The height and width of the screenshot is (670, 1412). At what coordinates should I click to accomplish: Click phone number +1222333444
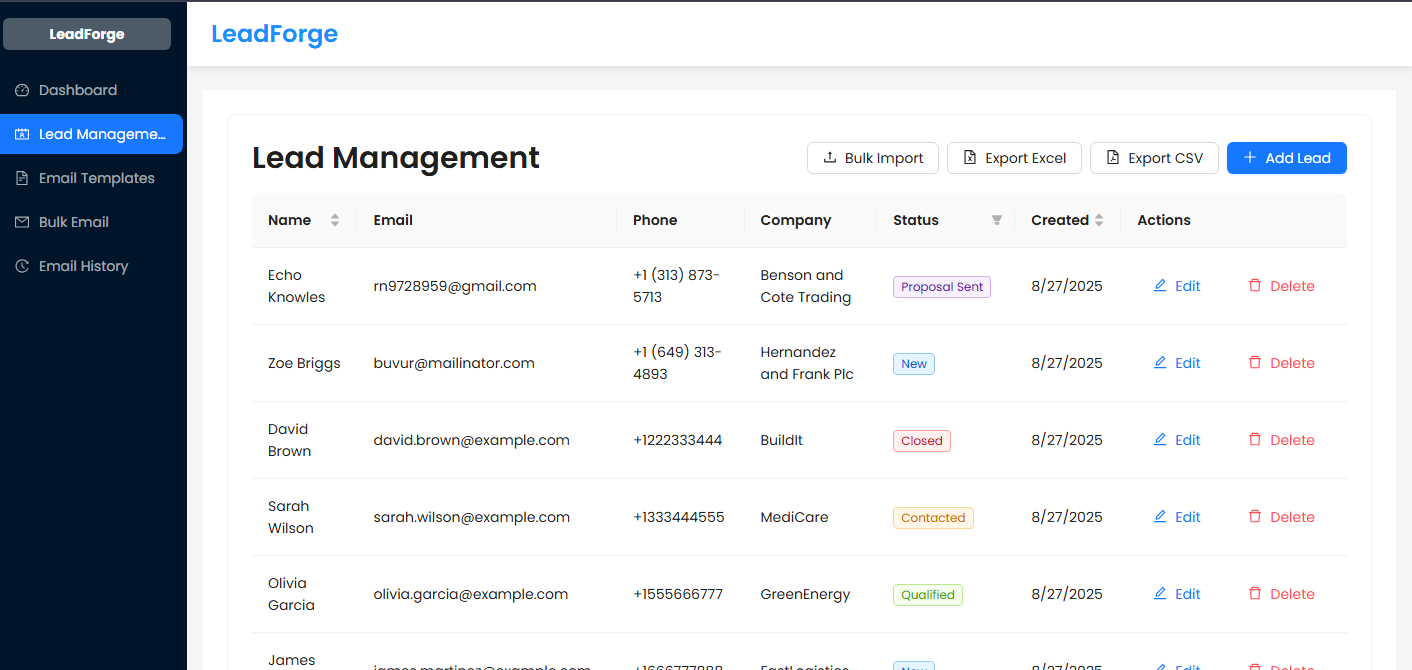(678, 440)
